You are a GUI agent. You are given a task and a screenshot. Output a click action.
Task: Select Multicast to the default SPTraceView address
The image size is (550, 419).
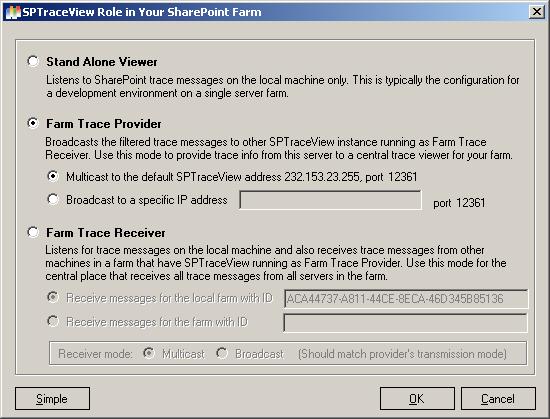pos(53,176)
